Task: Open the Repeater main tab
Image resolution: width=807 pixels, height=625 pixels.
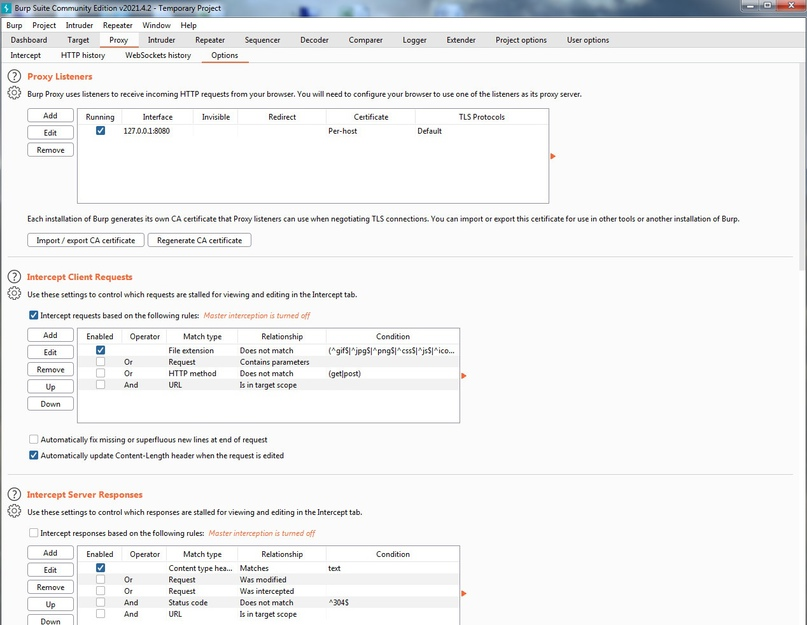Action: 210,40
